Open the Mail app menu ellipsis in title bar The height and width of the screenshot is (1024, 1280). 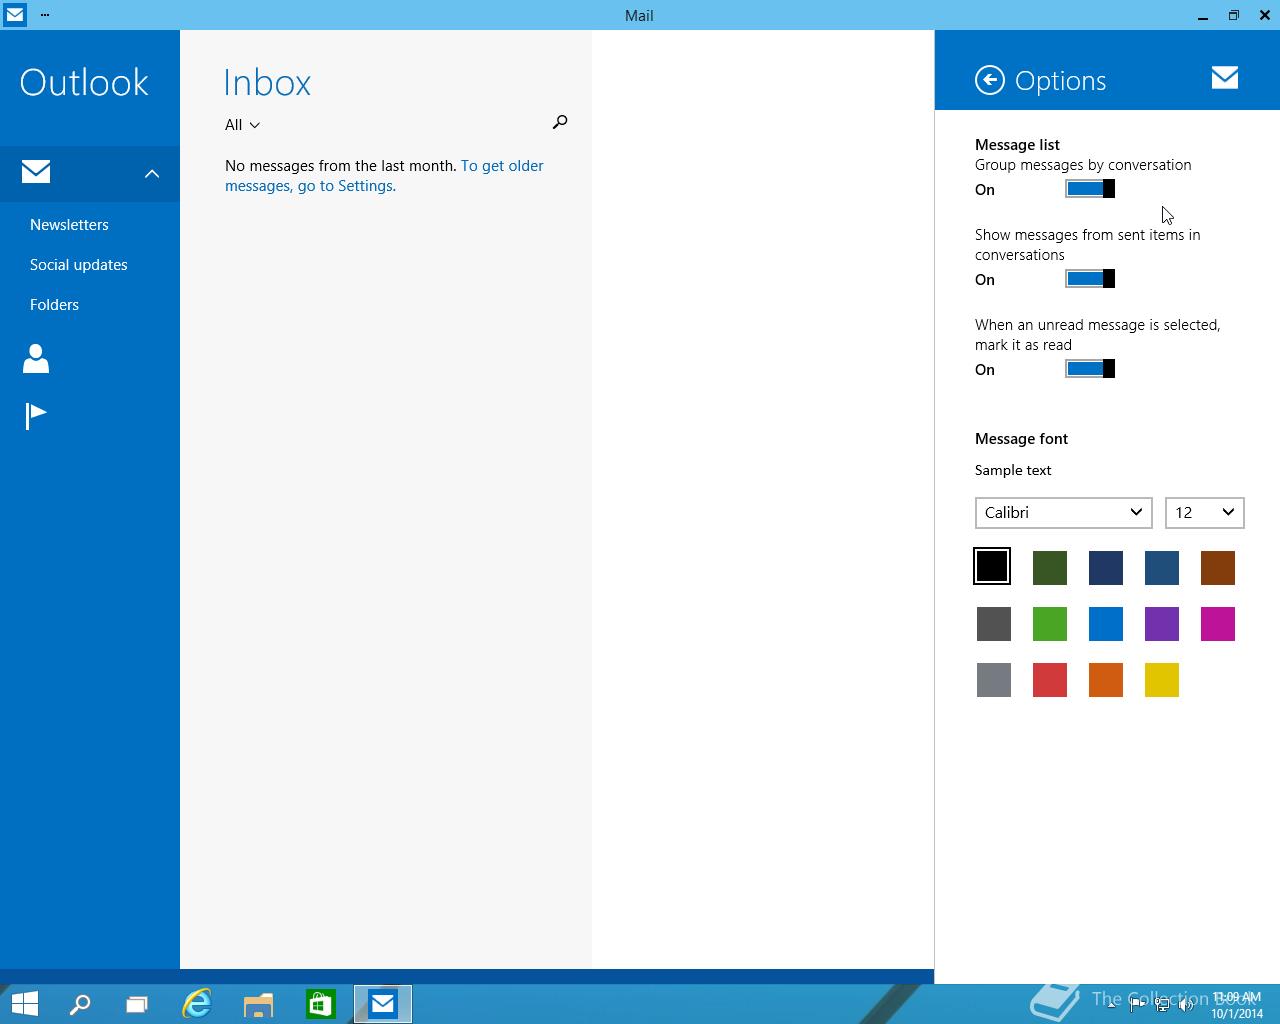point(45,15)
